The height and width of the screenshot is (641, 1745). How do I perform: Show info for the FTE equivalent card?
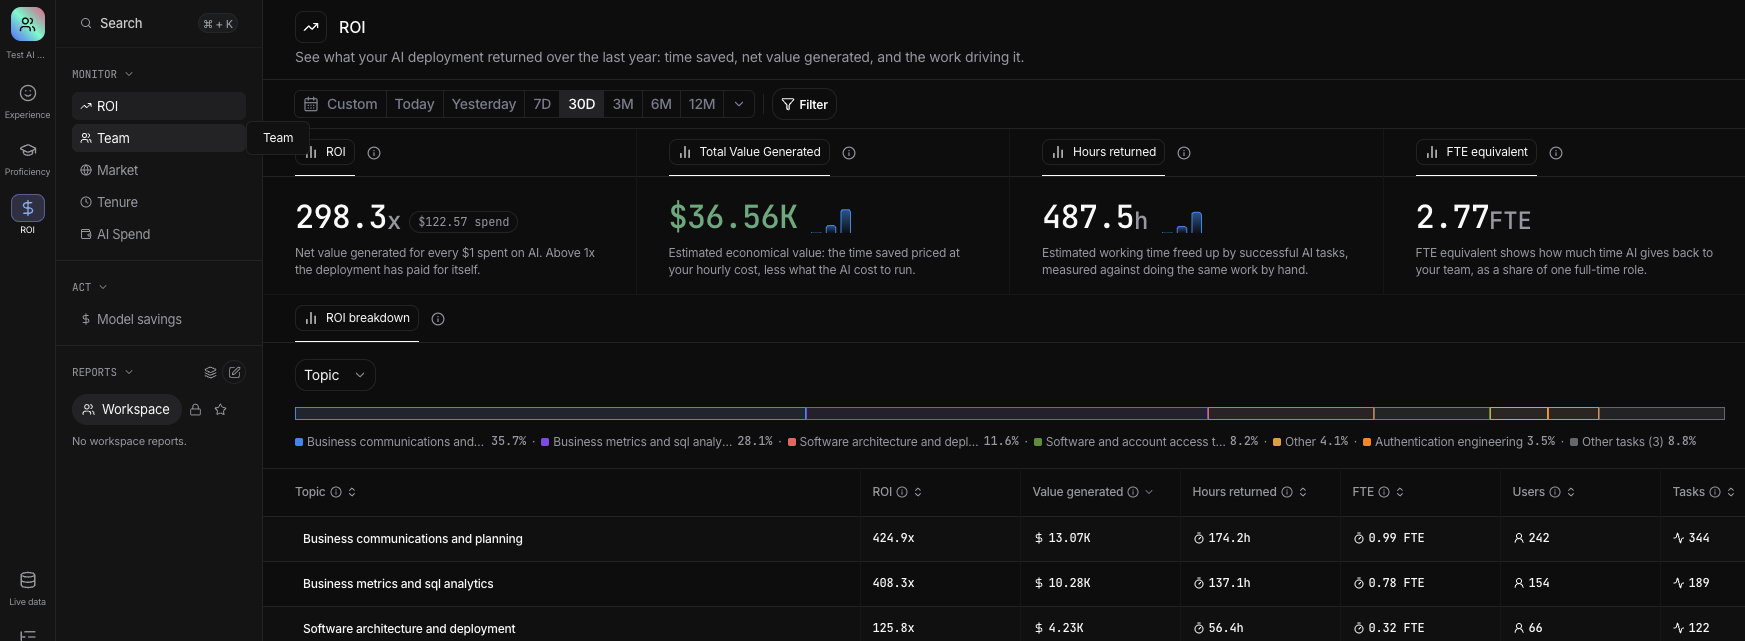(x=1556, y=153)
